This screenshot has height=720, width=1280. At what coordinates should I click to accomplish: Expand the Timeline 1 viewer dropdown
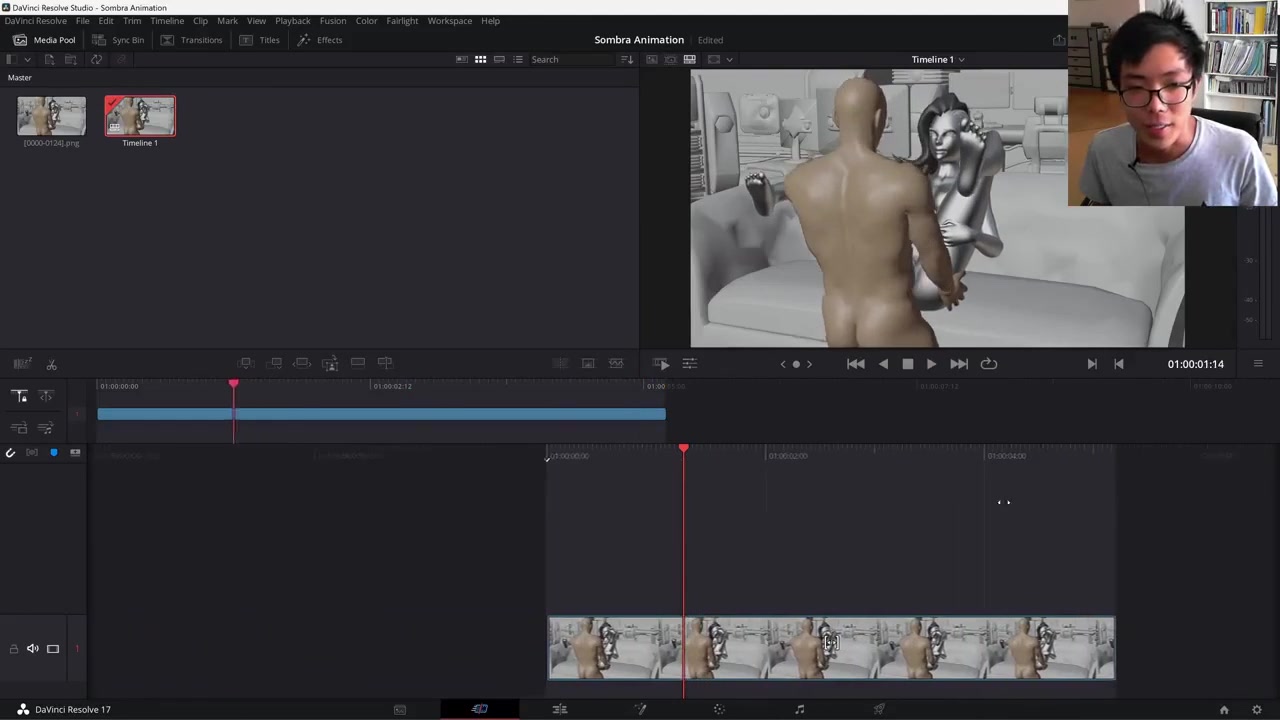point(961,60)
